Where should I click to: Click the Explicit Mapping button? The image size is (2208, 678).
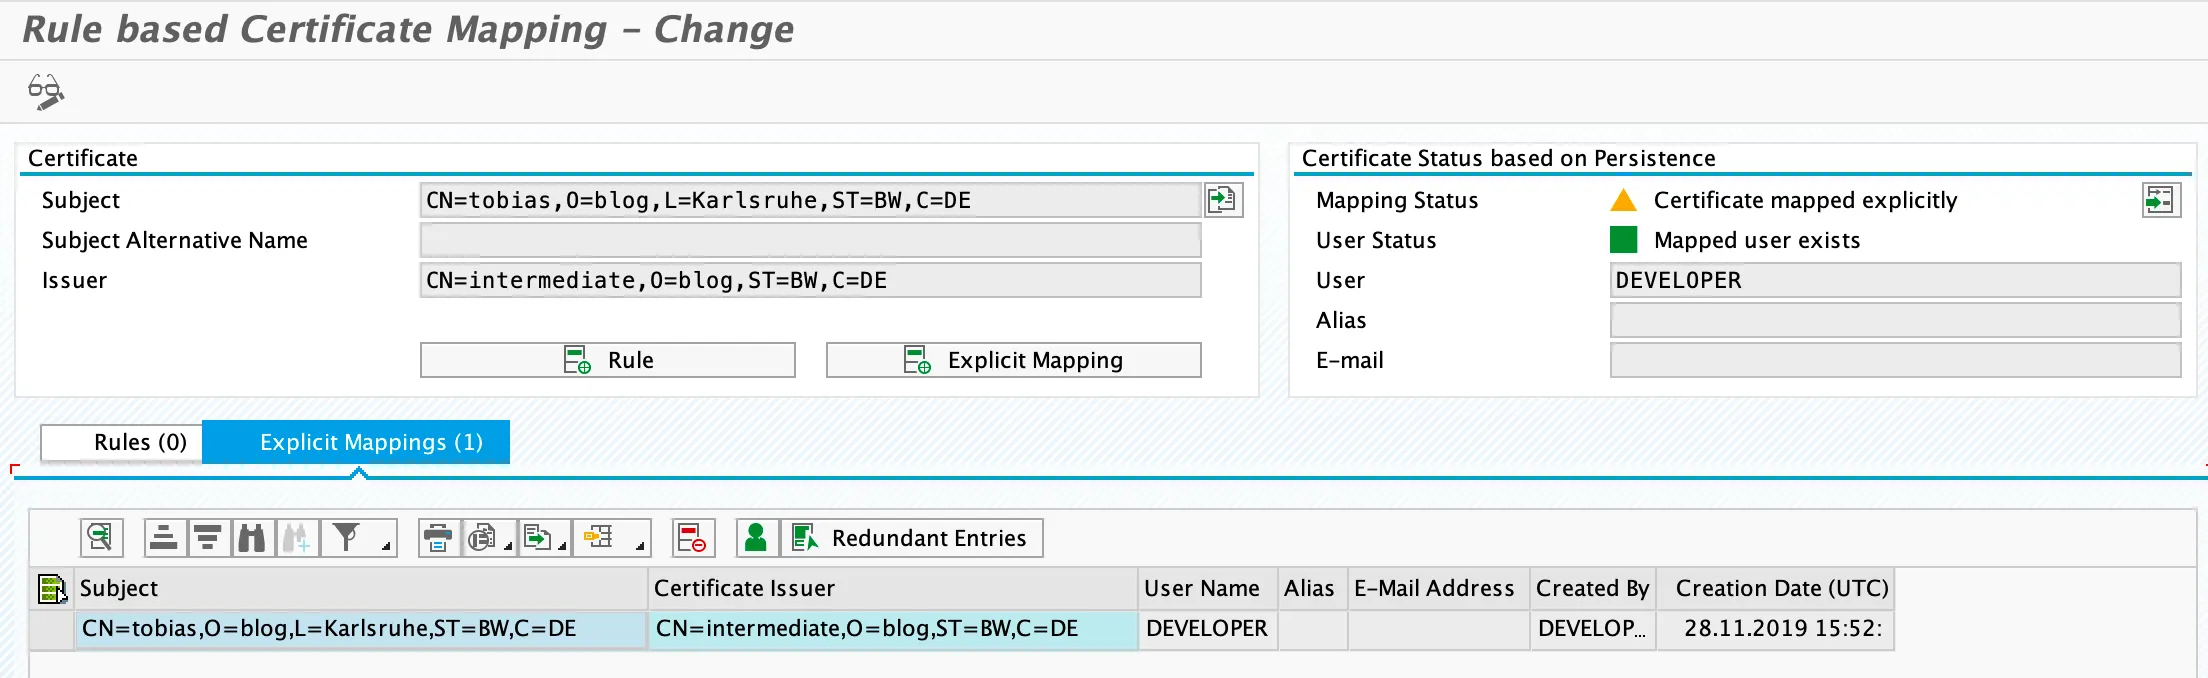[1013, 360]
